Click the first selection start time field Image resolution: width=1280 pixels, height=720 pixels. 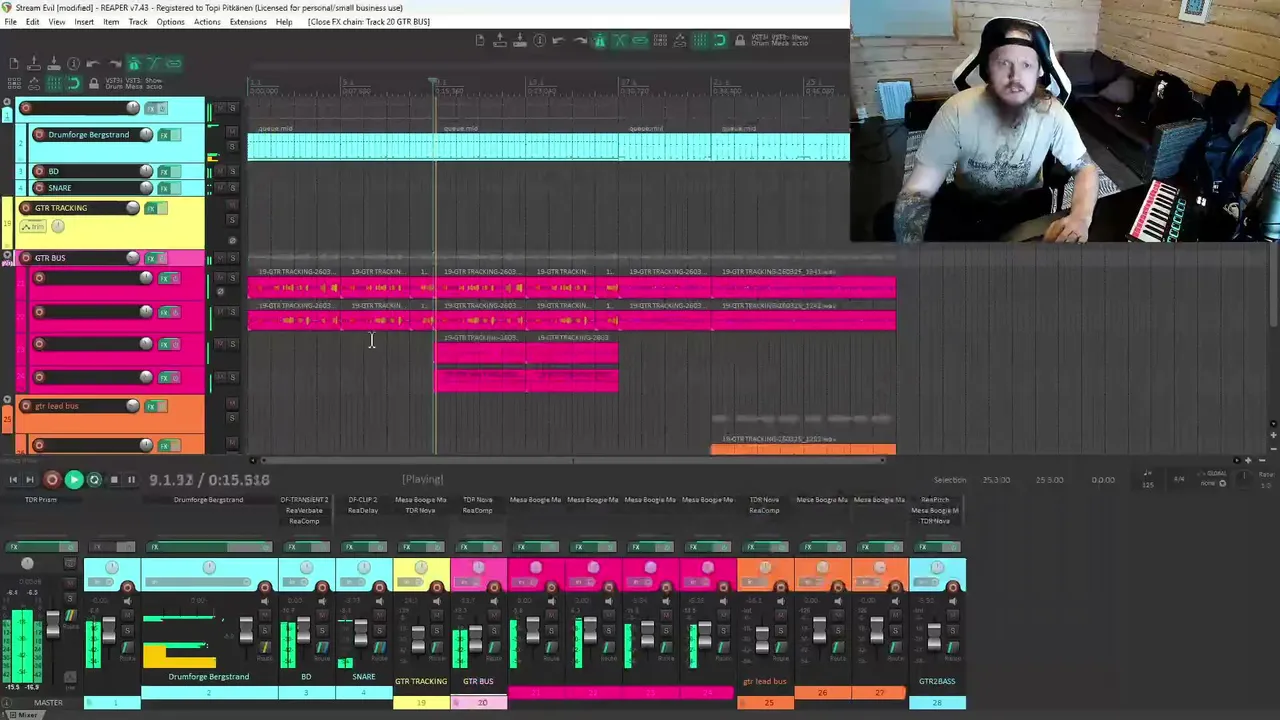click(x=996, y=480)
